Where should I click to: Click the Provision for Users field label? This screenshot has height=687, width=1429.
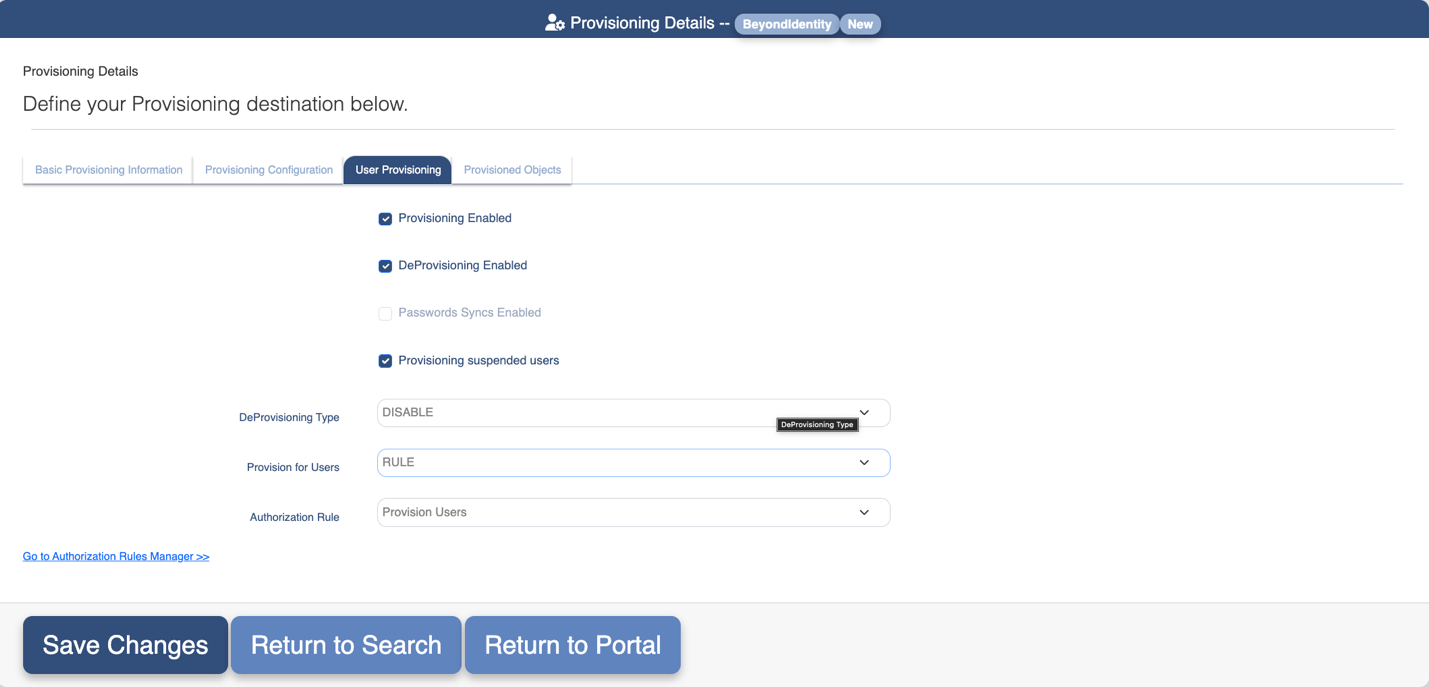pyautogui.click(x=293, y=468)
